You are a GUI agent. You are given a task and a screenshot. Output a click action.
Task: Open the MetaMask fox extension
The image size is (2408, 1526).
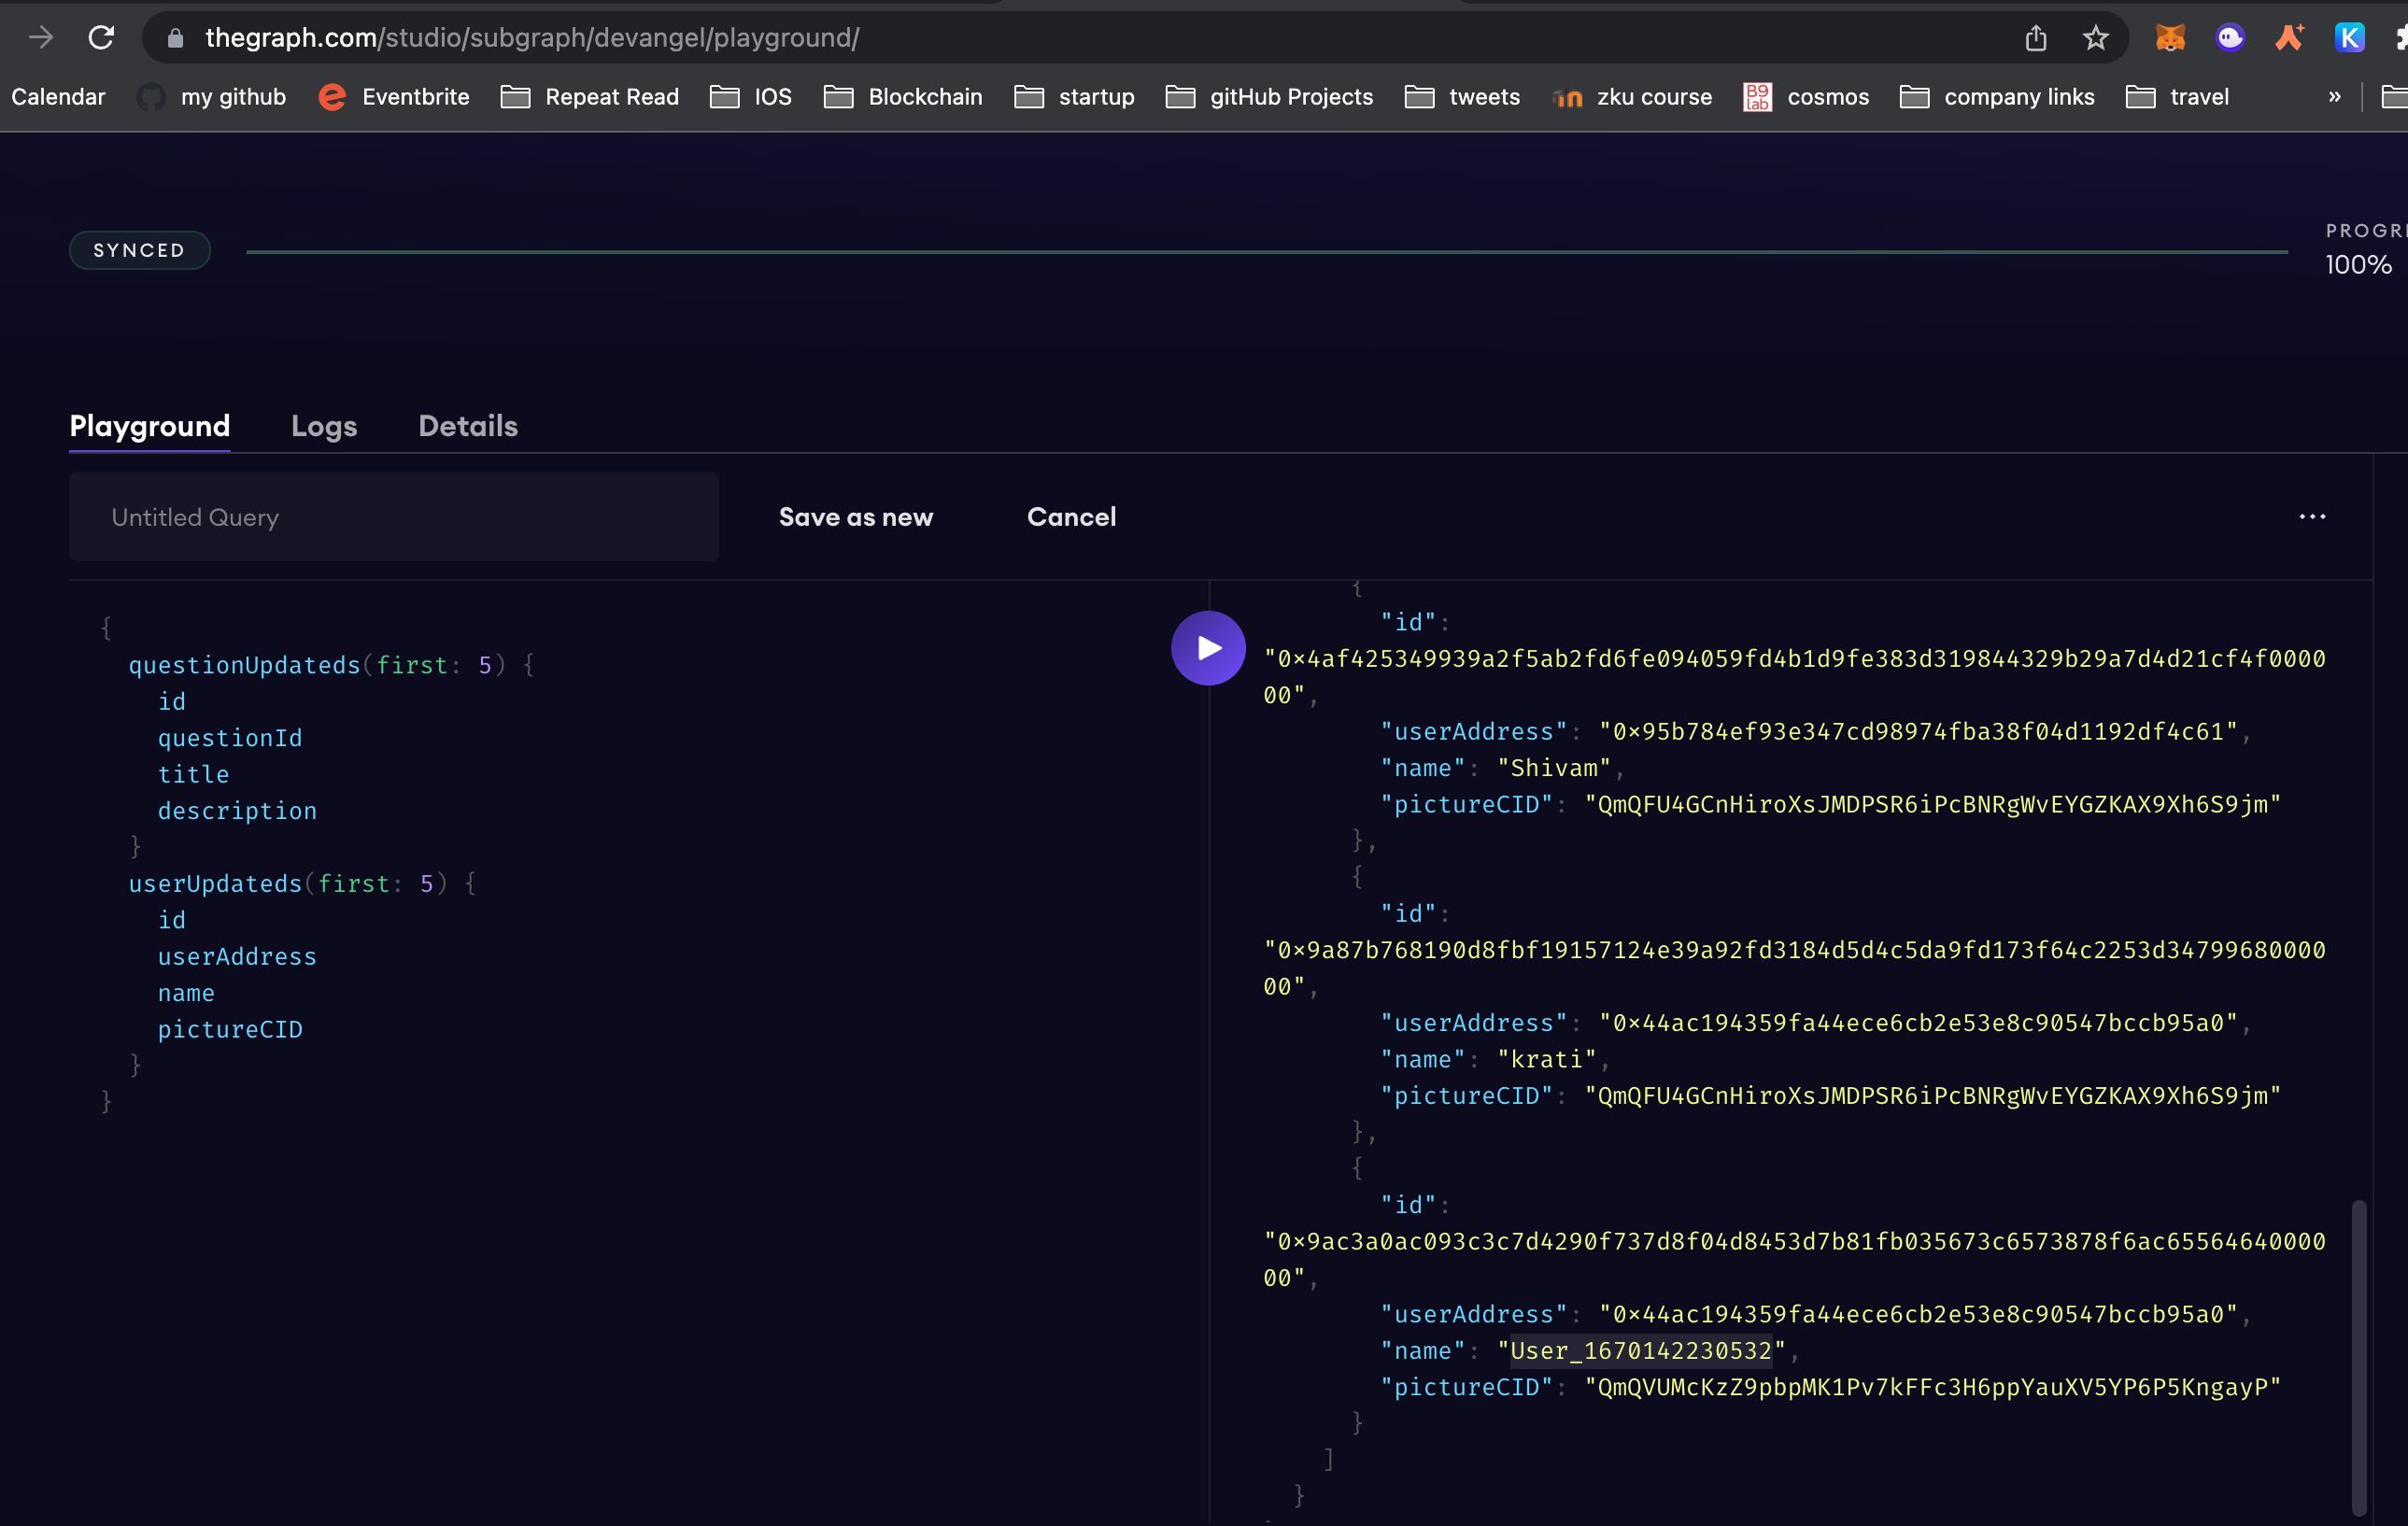pyautogui.click(x=2170, y=38)
